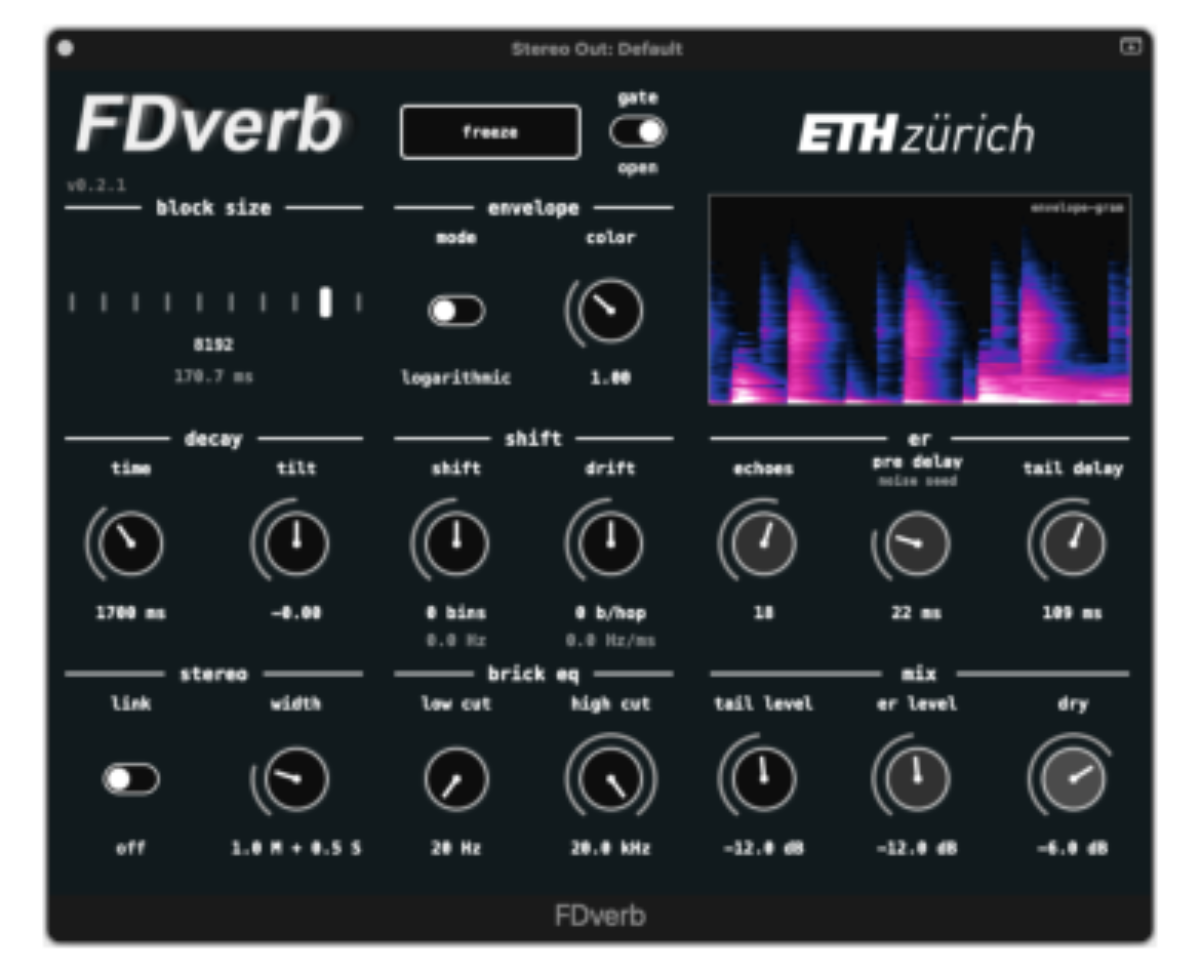Click the 20.0 kHz high cut value
Viewport: 1200px width, 972px height.
(610, 848)
